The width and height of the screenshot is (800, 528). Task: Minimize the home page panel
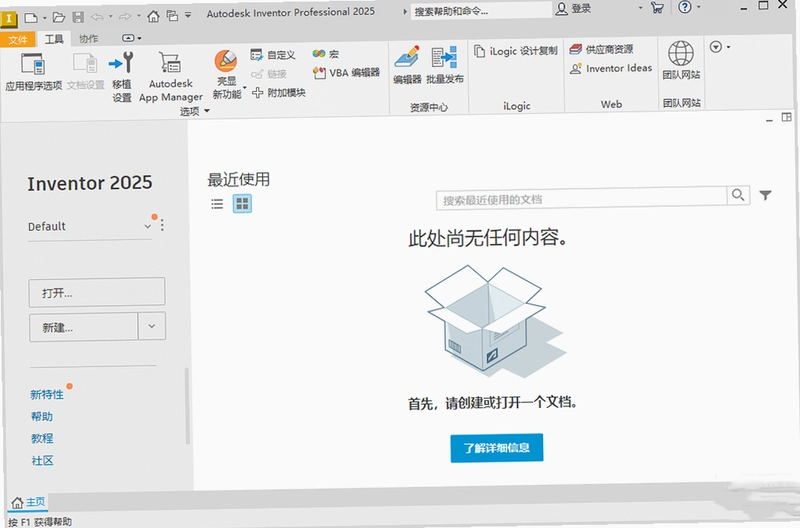click(x=769, y=119)
